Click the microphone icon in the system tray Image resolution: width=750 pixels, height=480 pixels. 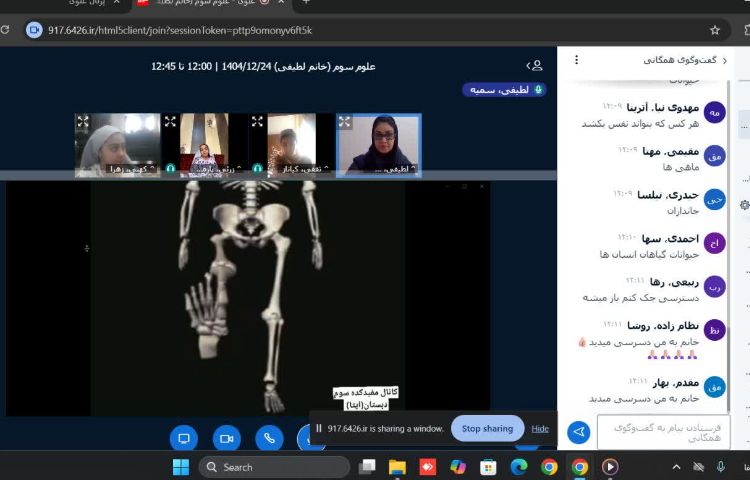(x=720, y=467)
